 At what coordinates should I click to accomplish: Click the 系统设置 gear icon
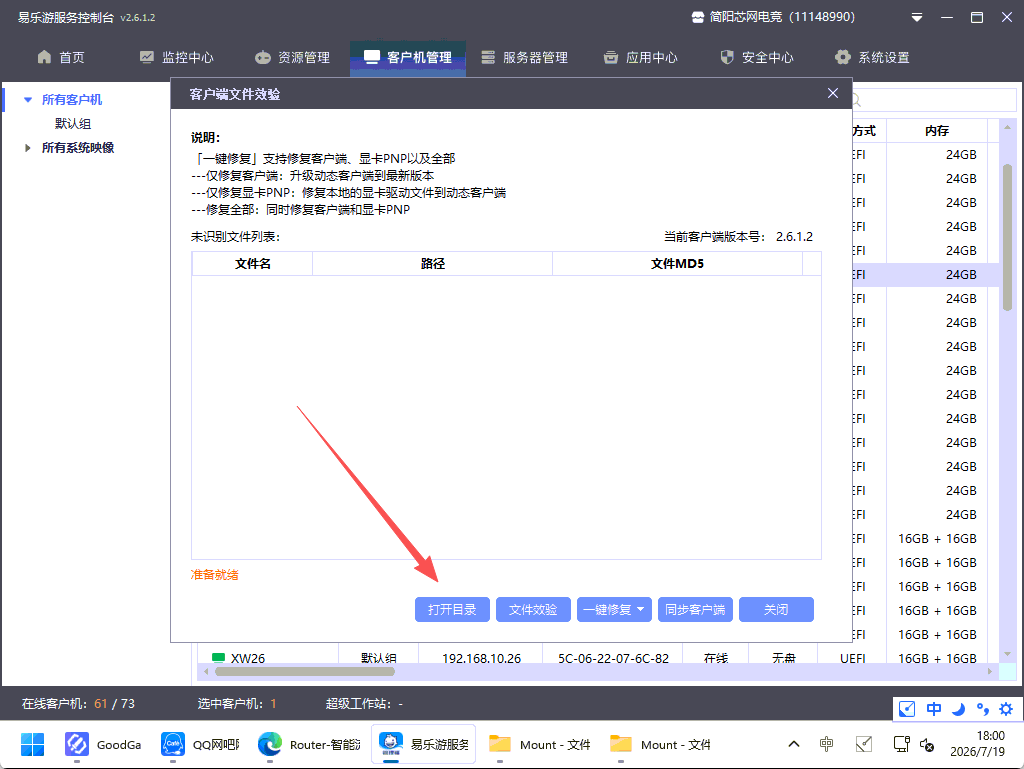tap(842, 57)
